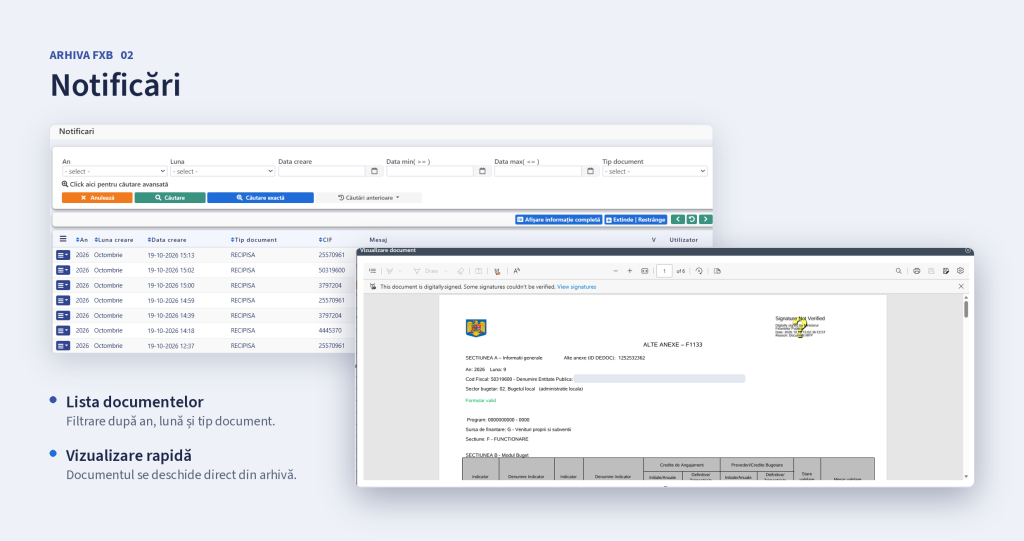Click the '19-10-2026 12:37' date cell

(x=170, y=346)
